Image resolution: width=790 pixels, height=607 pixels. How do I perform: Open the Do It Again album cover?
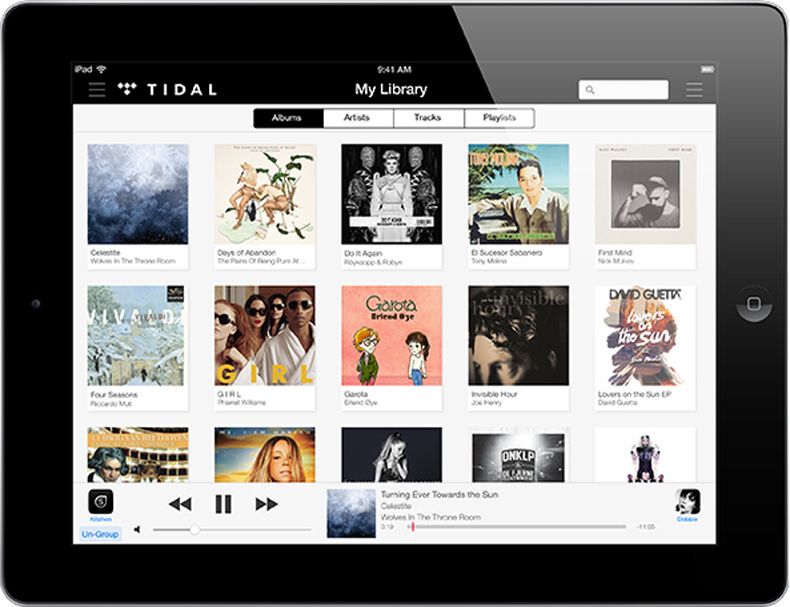pyautogui.click(x=391, y=194)
